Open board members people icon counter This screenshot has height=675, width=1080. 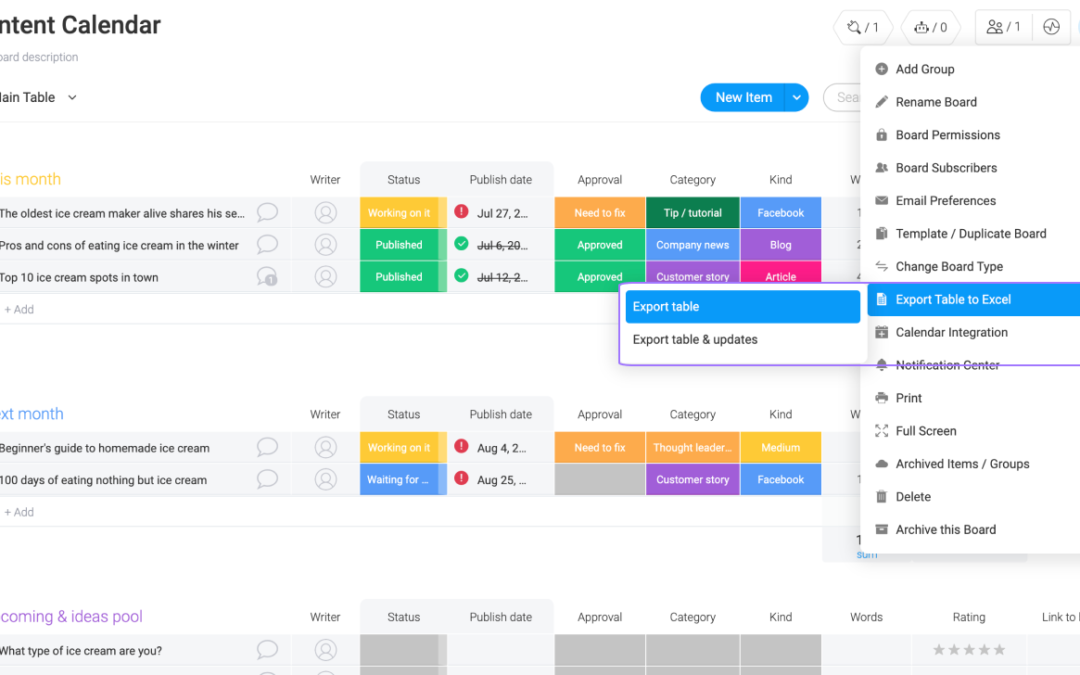[1003, 28]
